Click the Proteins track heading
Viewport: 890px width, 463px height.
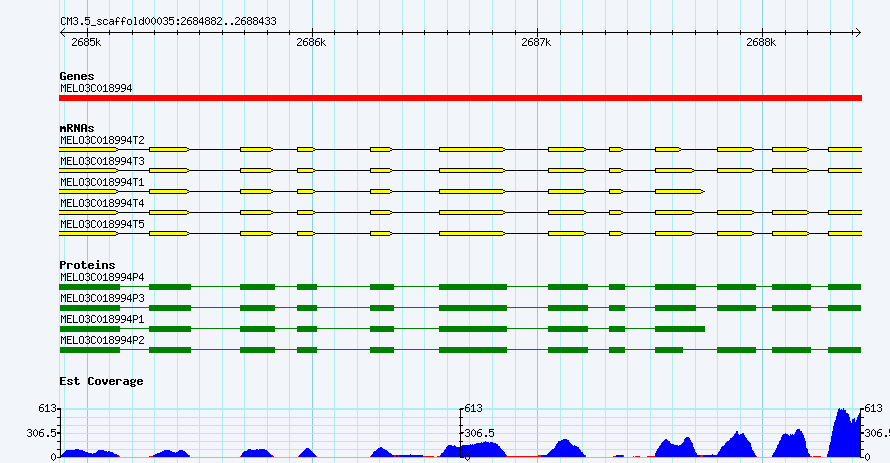[x=87, y=265]
